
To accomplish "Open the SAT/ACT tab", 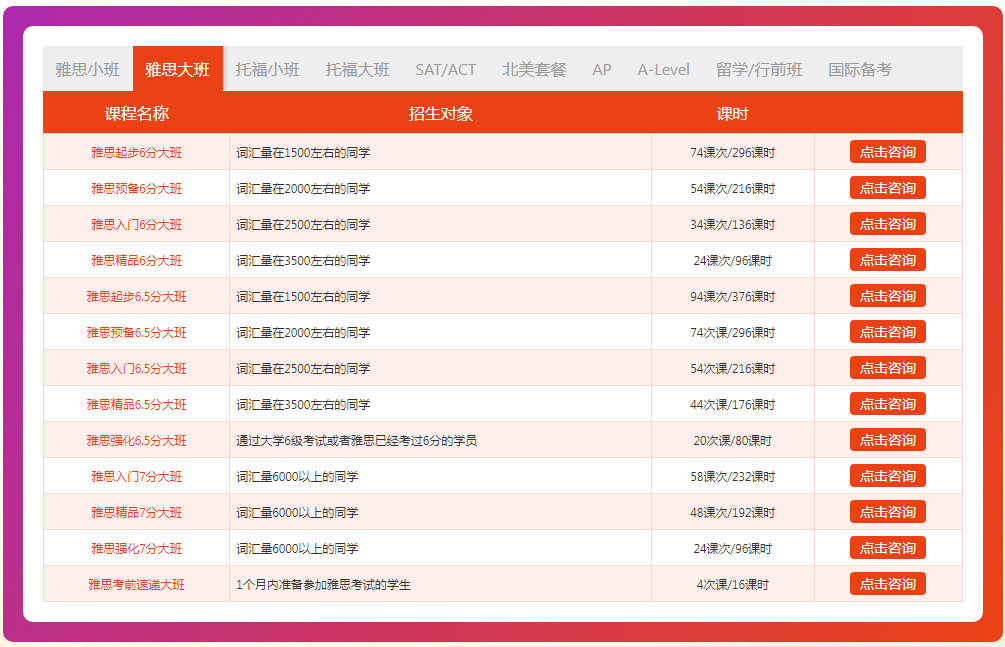I will [445, 70].
